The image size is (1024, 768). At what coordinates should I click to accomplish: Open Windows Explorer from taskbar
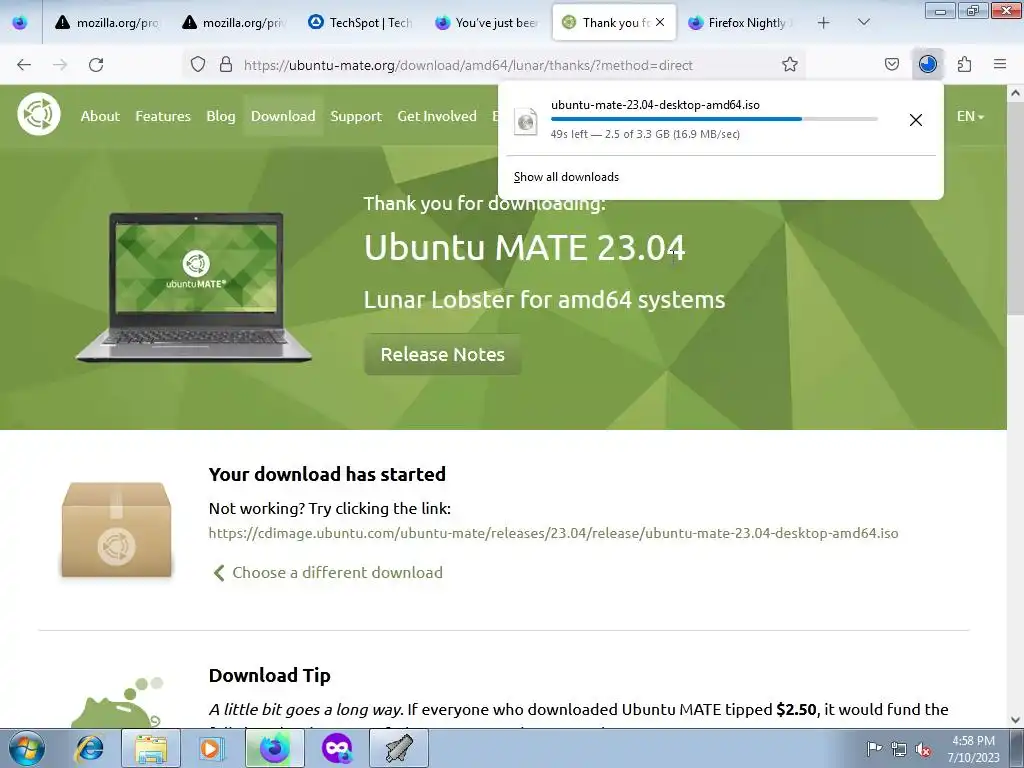coord(151,748)
